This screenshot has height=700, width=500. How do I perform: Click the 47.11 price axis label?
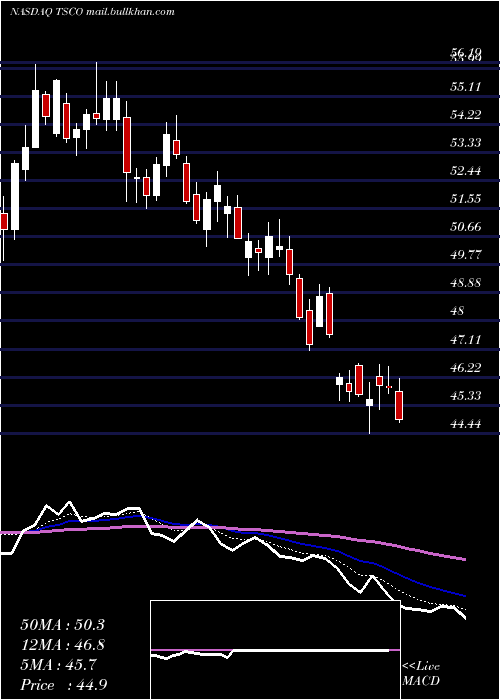click(x=466, y=340)
